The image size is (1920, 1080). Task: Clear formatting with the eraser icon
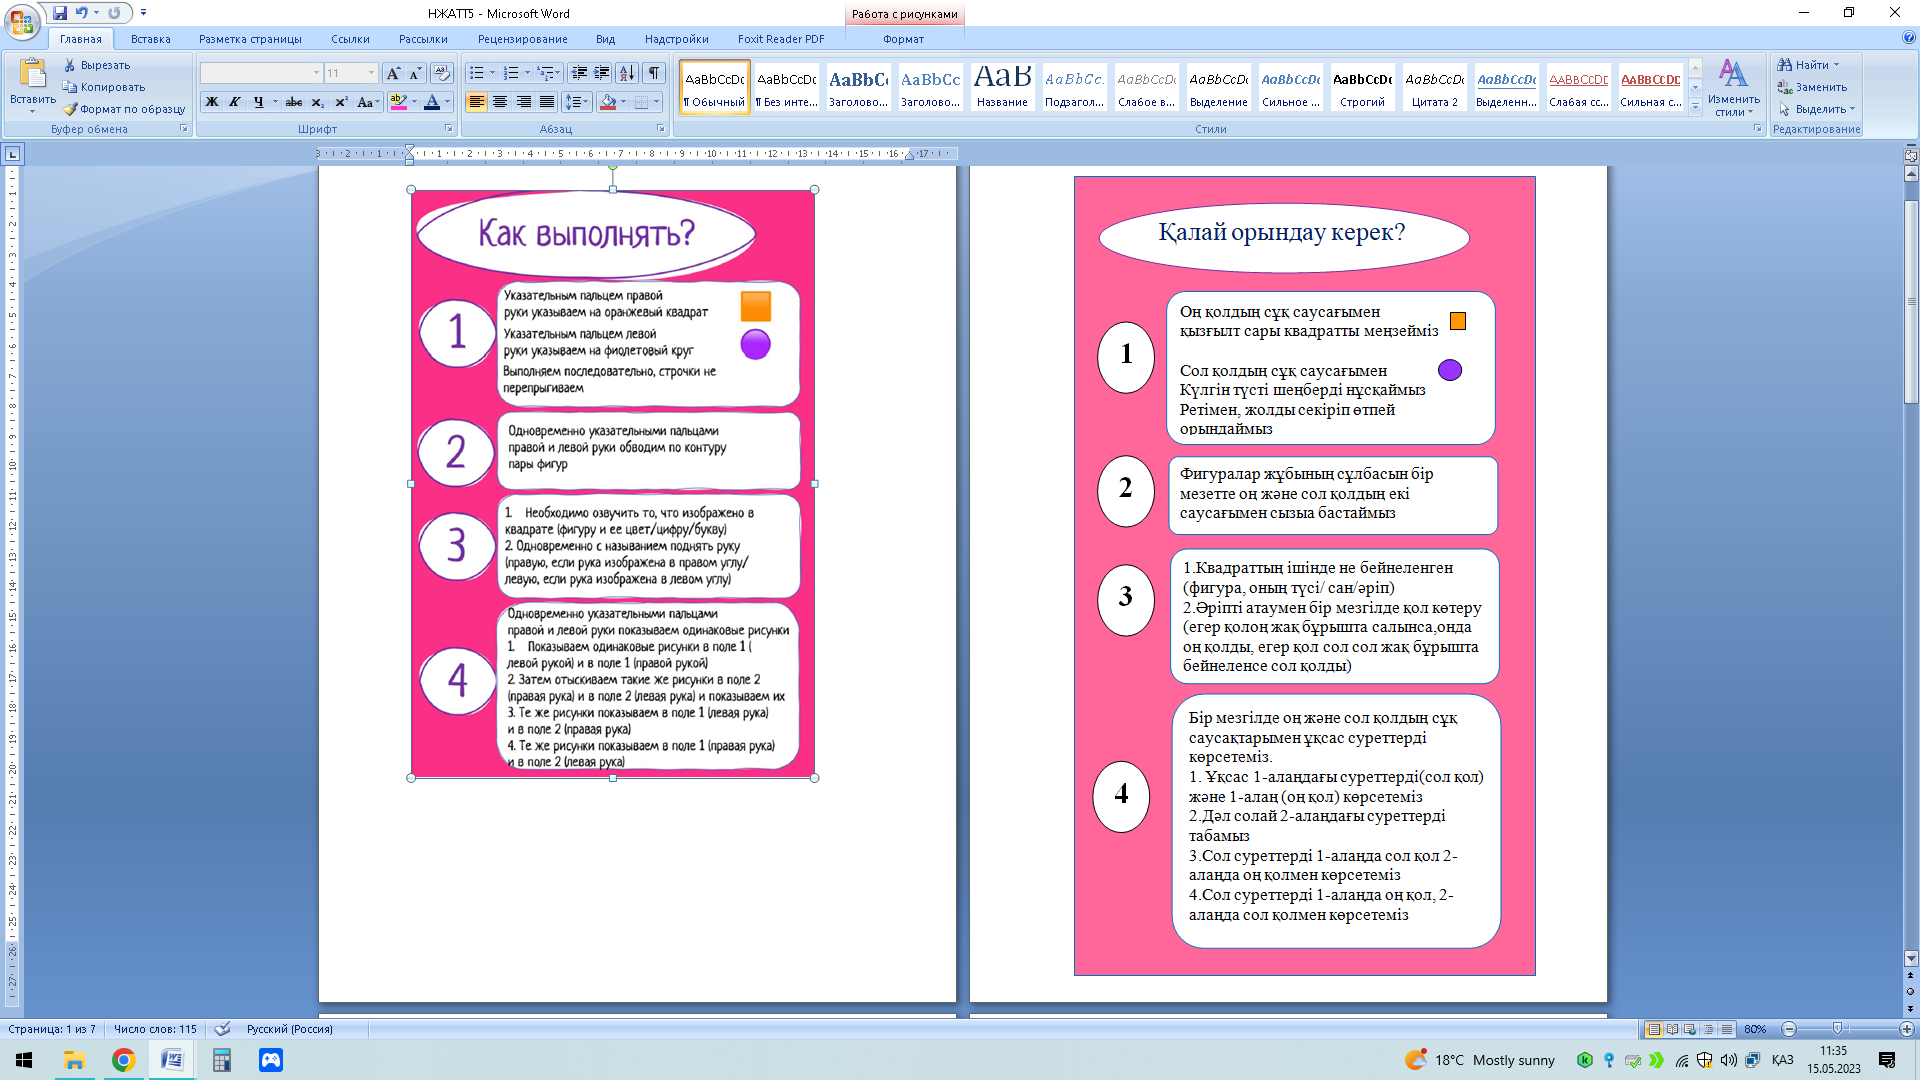[x=442, y=73]
